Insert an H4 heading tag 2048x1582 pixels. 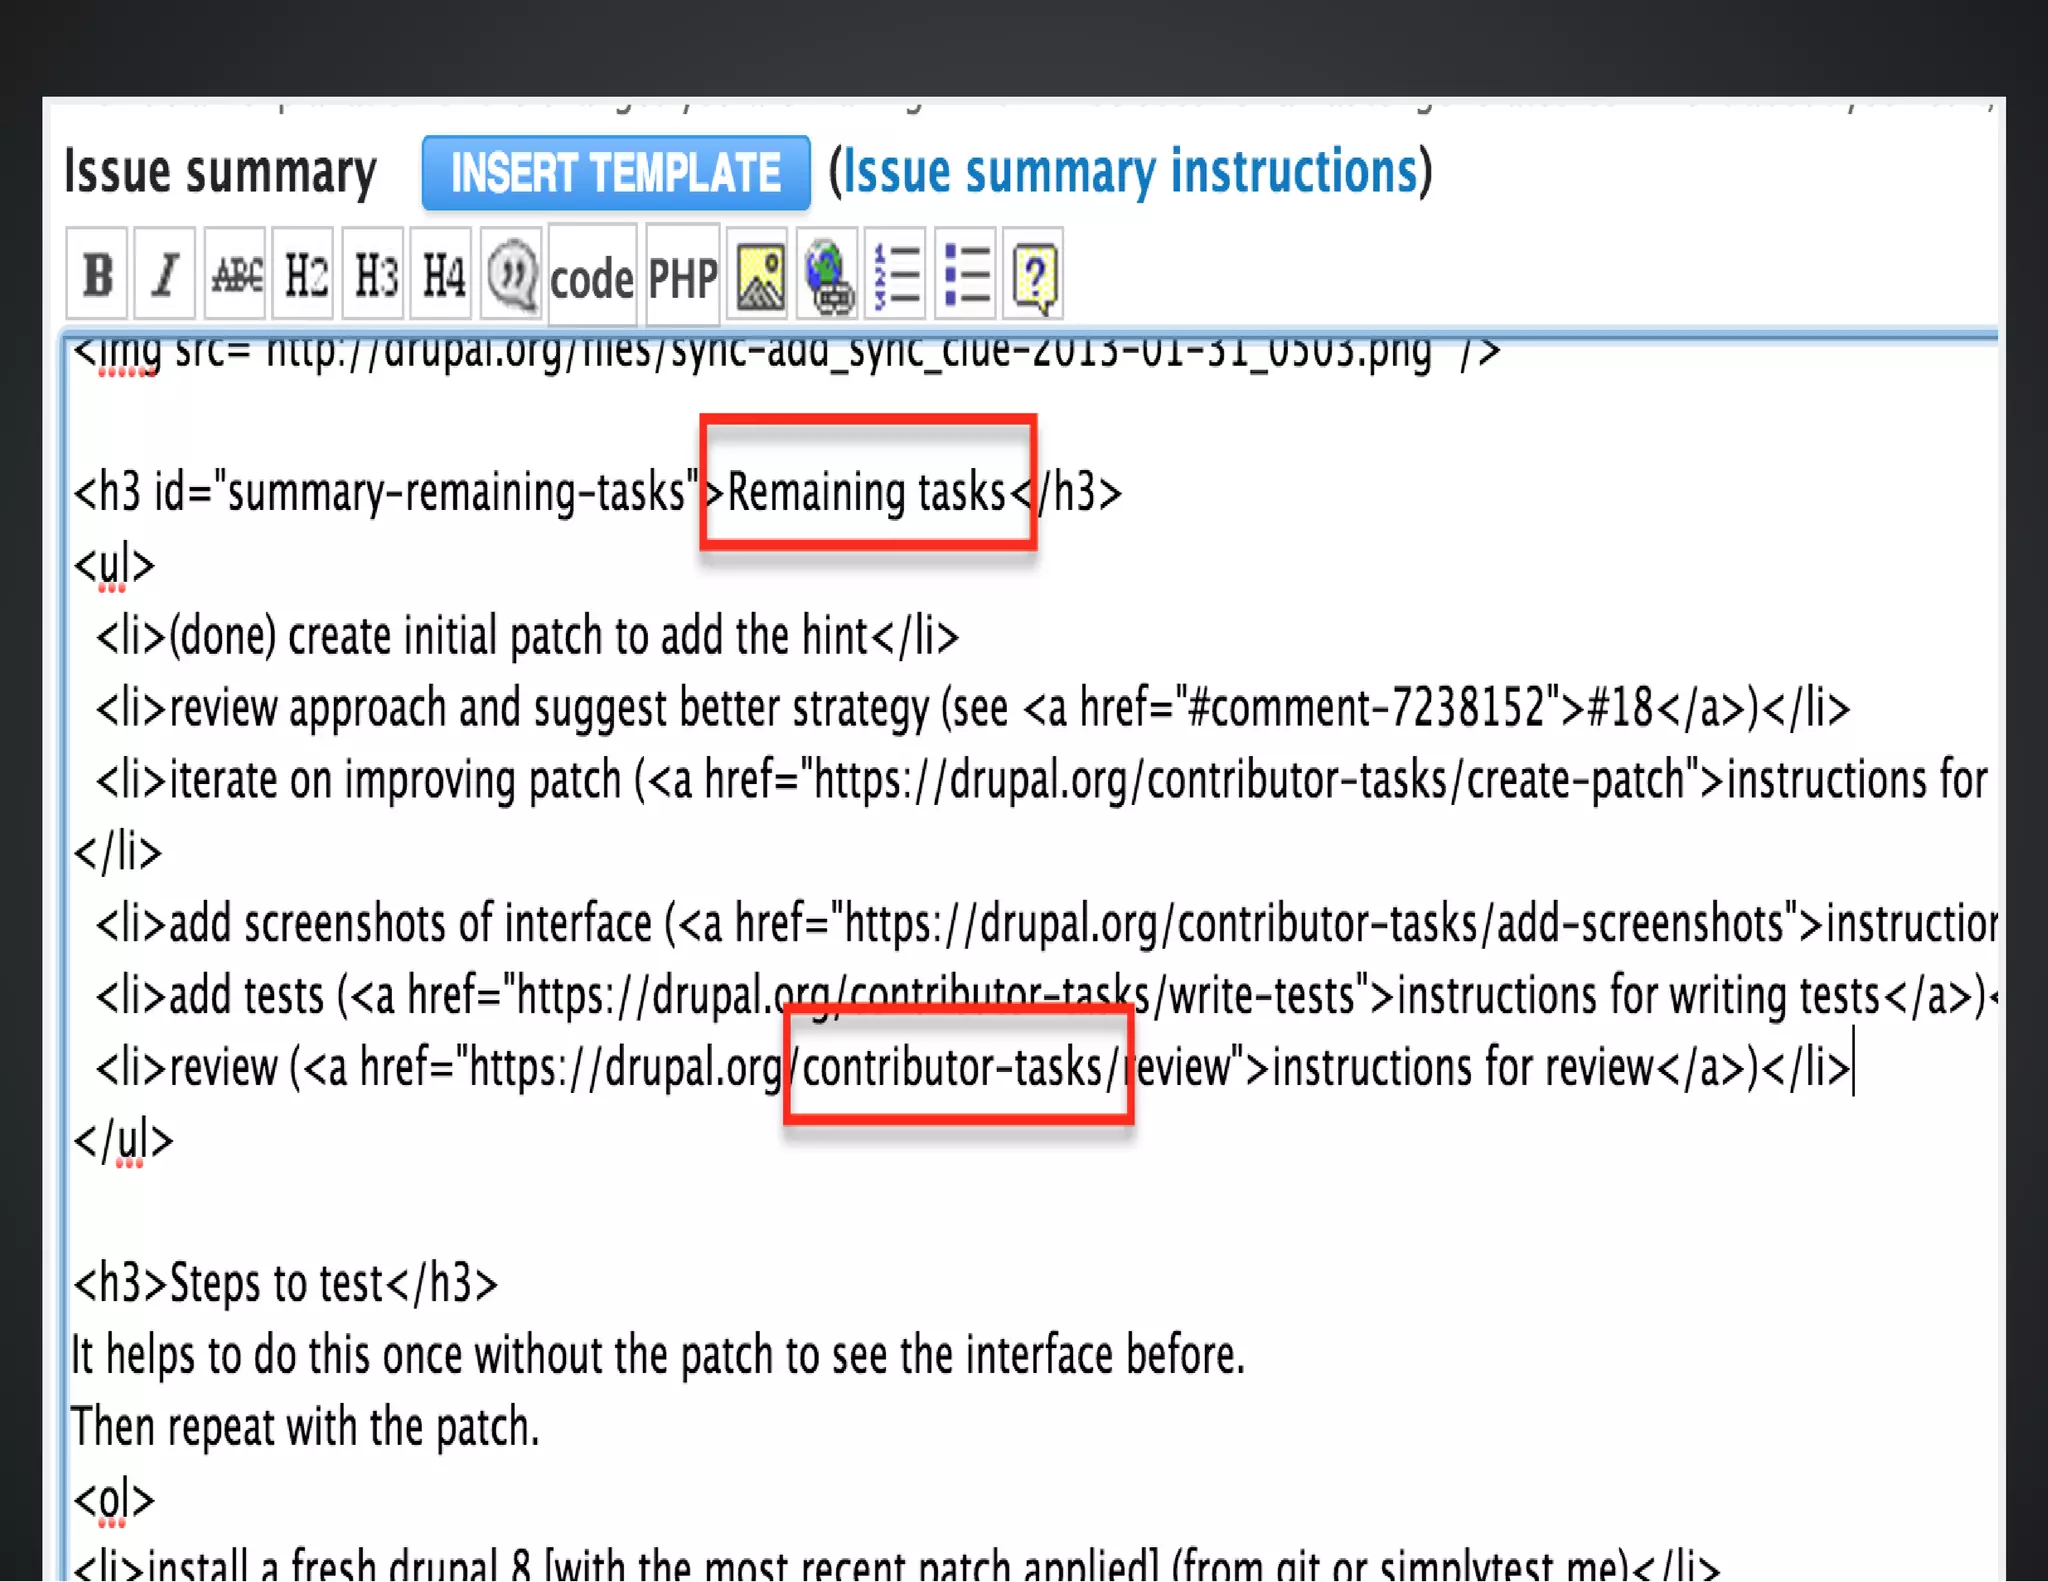443,275
